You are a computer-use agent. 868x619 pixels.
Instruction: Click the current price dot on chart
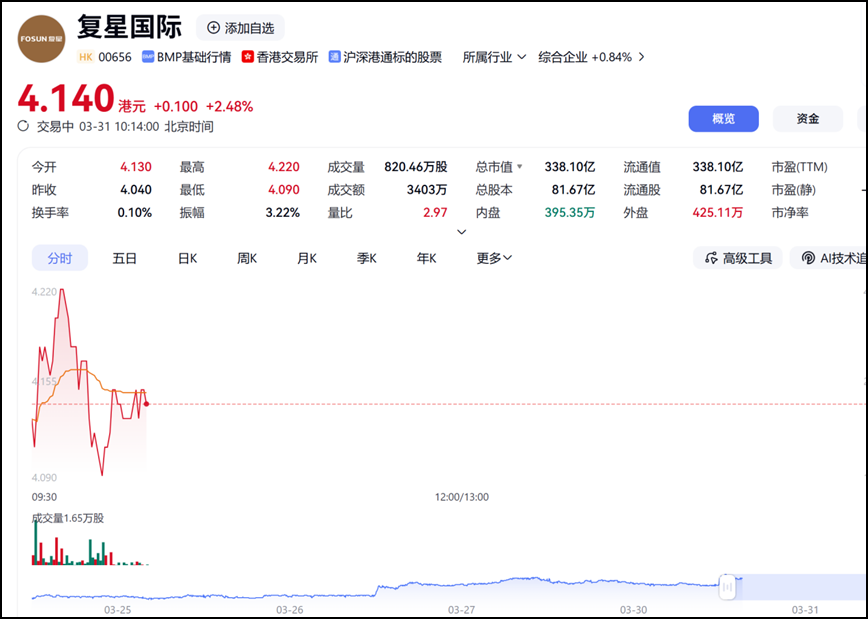pyautogui.click(x=146, y=404)
